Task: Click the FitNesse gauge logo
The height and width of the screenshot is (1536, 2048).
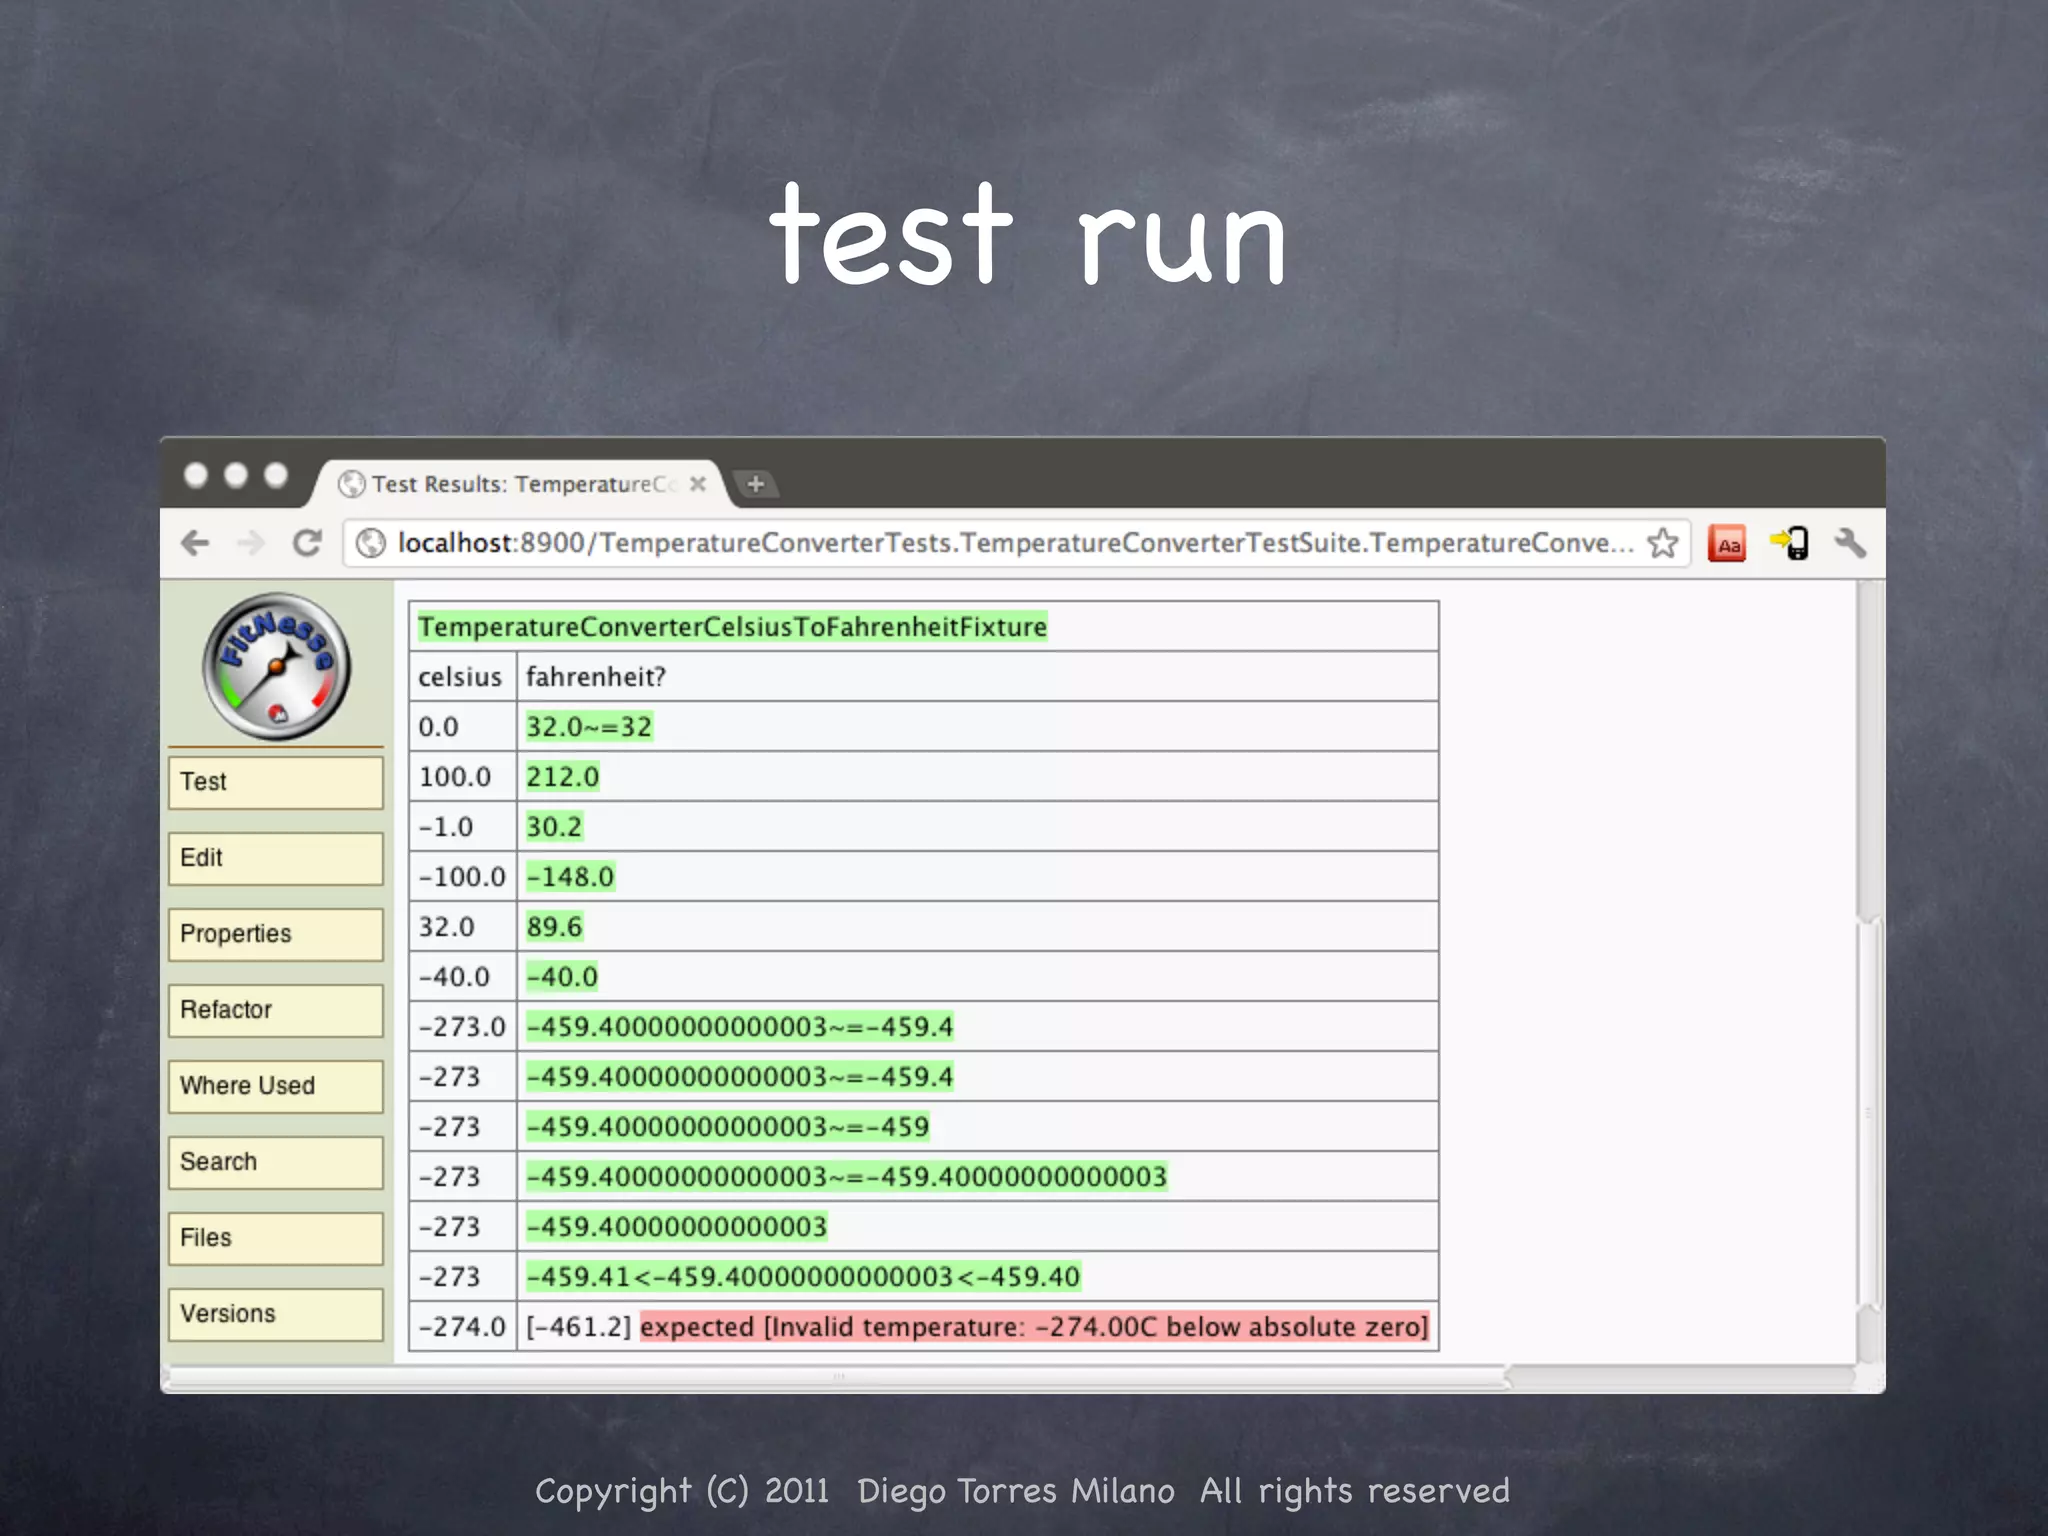Action: [277, 667]
